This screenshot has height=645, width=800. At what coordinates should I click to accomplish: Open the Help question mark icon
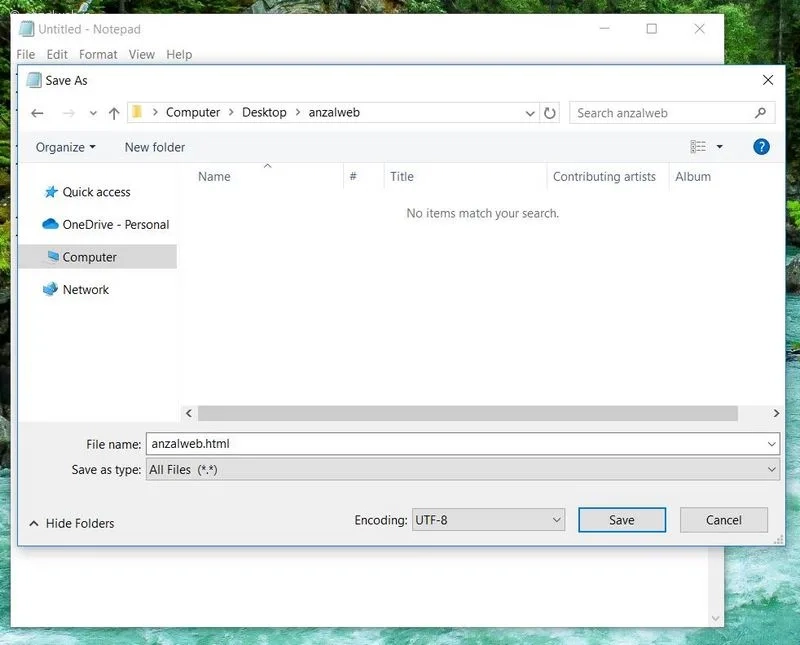[x=761, y=147]
